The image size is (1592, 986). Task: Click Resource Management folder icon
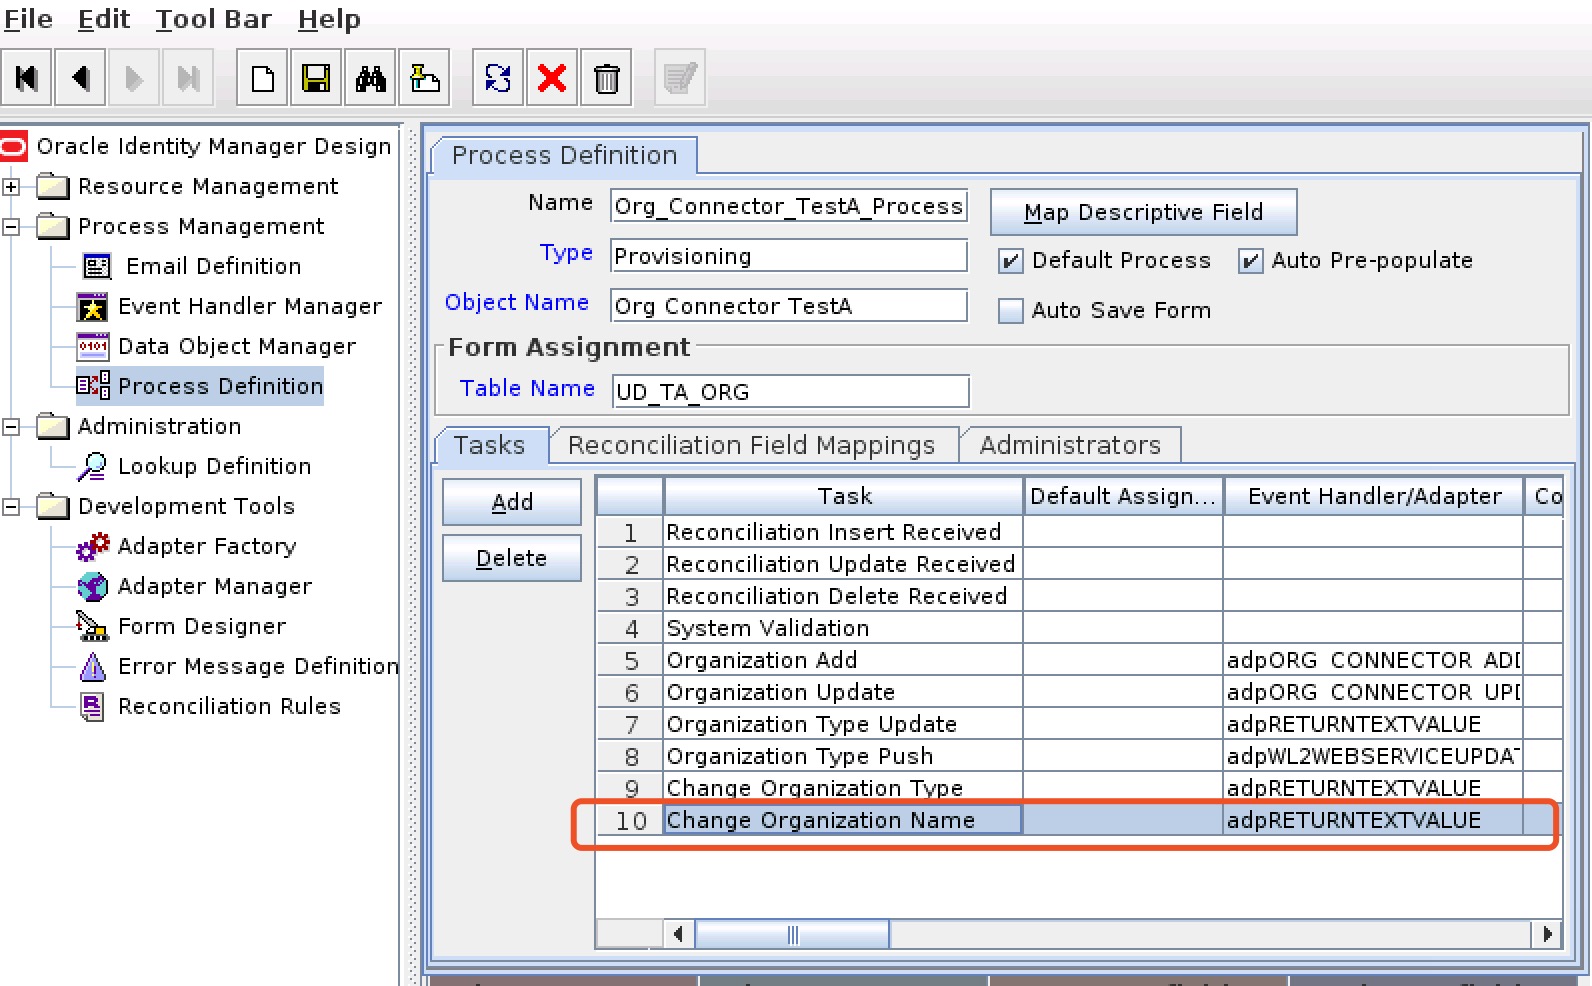pos(53,186)
